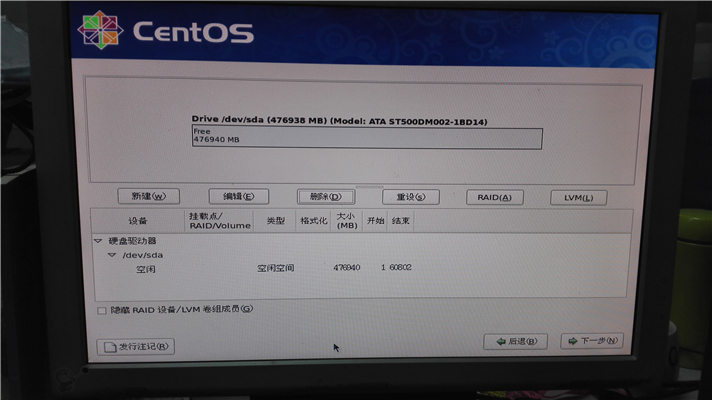
Task: Collapse the 硬盘驱动器 tree node
Action: tap(98, 241)
